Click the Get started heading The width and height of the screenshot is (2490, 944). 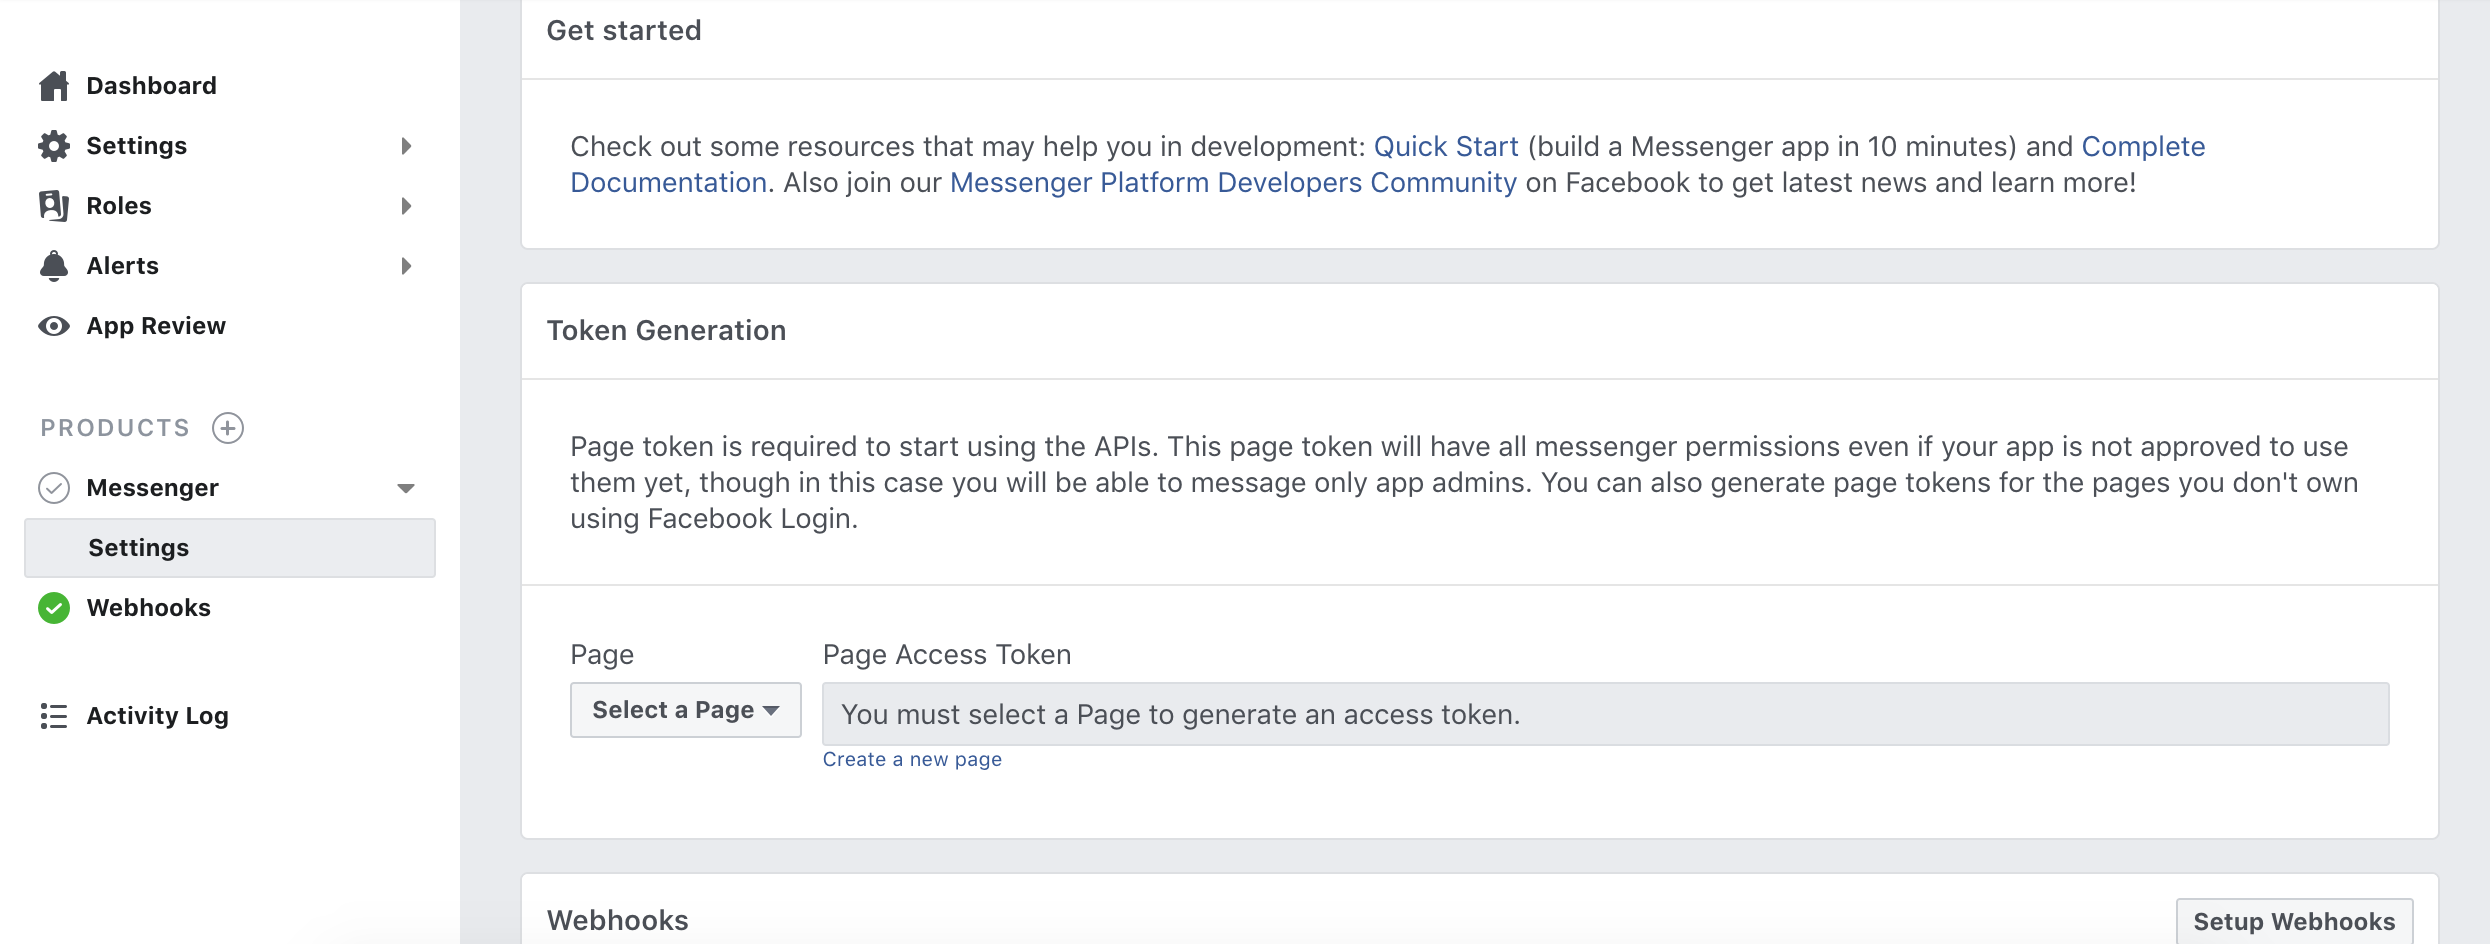624,30
